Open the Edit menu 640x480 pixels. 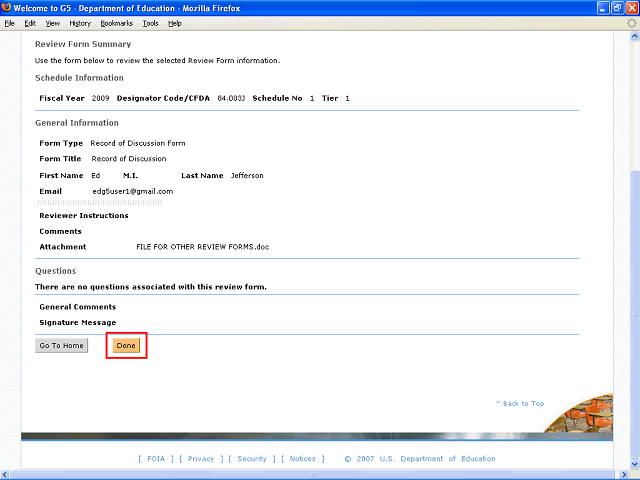pyautogui.click(x=30, y=23)
